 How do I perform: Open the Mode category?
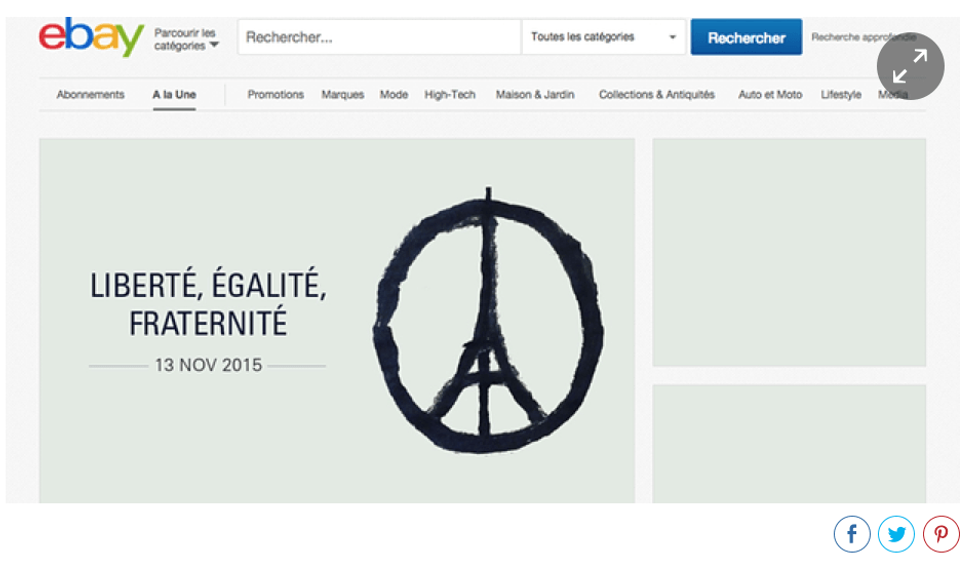(x=394, y=95)
